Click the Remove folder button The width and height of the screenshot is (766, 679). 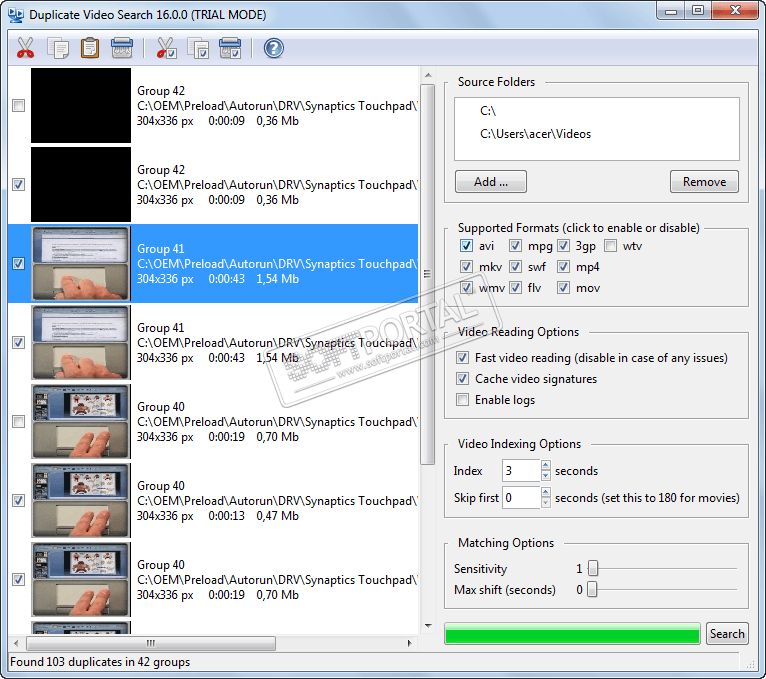point(704,182)
